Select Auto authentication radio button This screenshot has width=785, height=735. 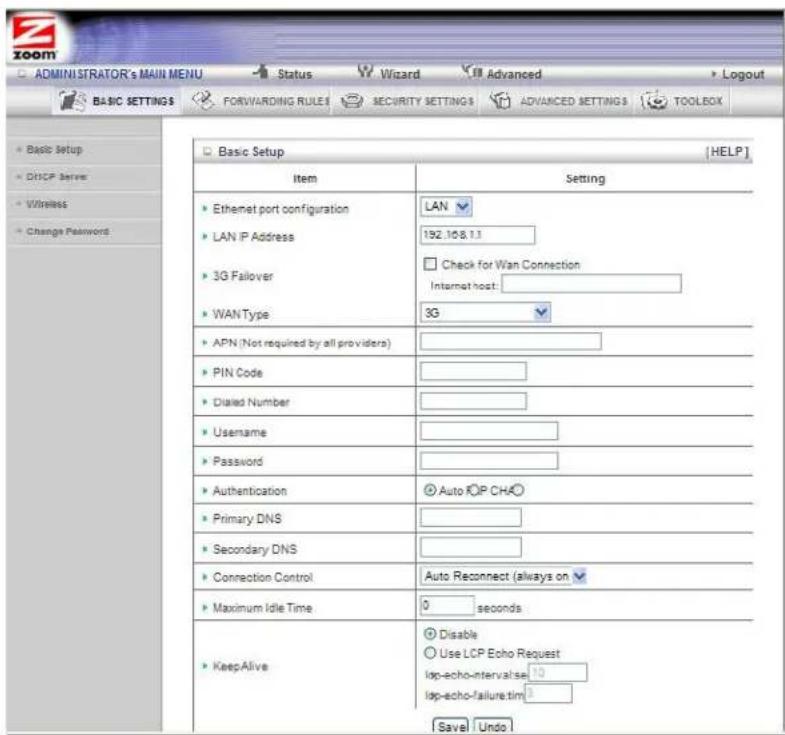(430, 490)
